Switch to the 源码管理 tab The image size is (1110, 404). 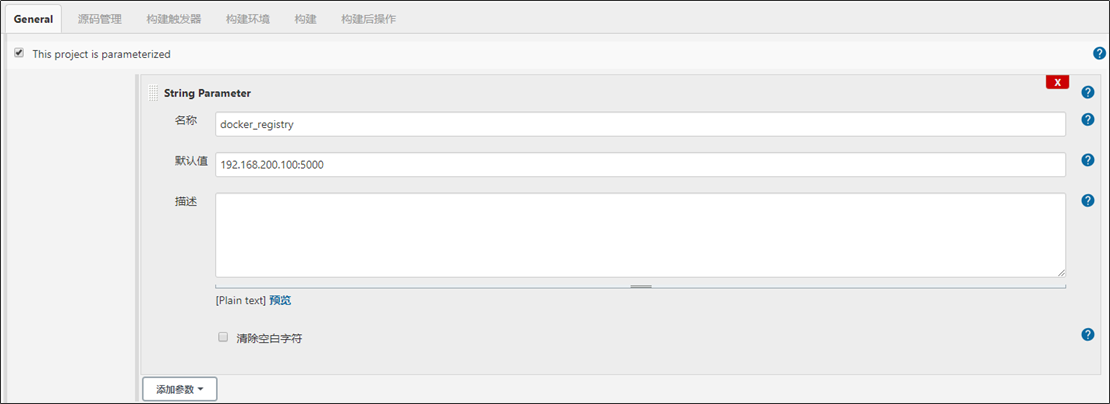tap(100, 19)
